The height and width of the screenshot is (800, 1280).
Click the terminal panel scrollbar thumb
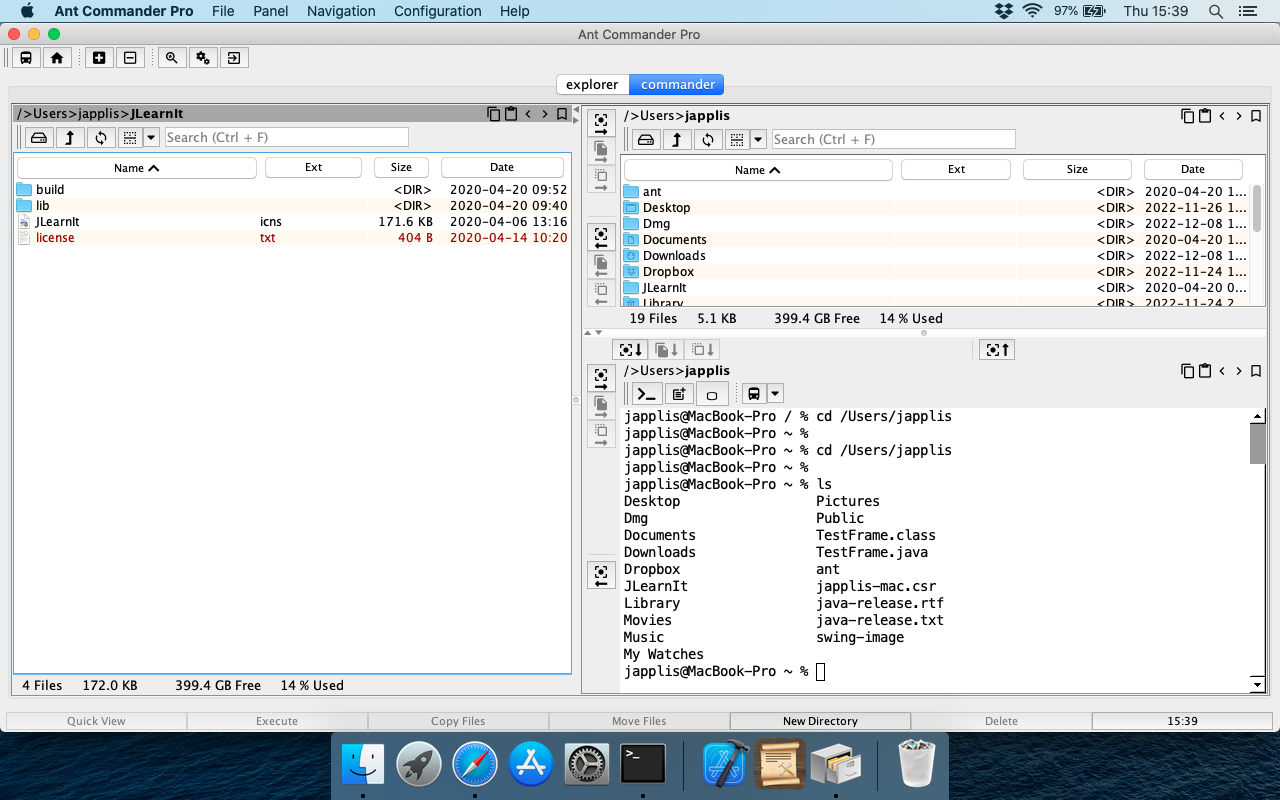tap(1257, 443)
